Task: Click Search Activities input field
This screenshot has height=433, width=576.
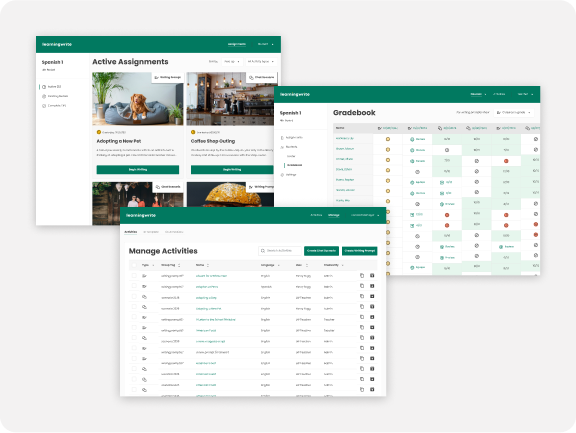Action: (x=280, y=251)
